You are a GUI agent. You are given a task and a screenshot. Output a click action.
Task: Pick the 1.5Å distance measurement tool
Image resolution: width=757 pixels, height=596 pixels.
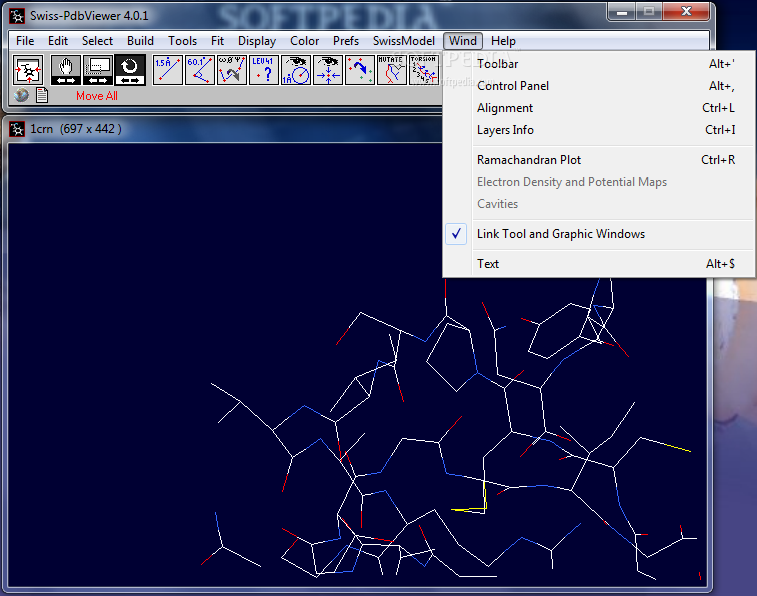(168, 70)
